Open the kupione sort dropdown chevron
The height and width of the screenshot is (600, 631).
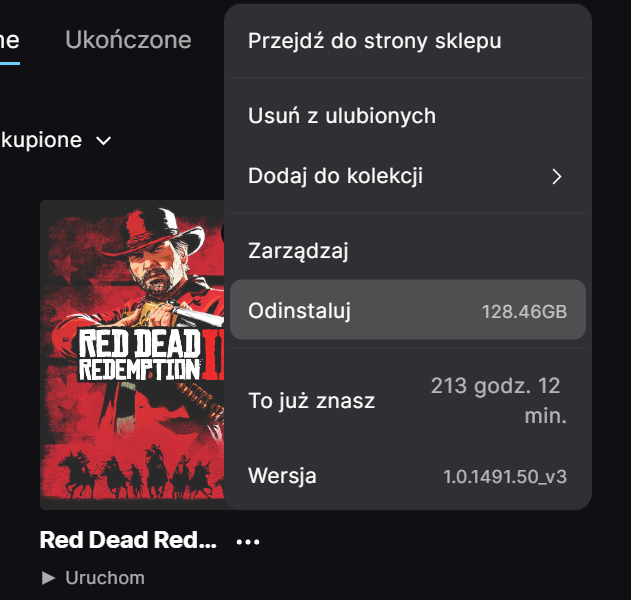[103, 141]
